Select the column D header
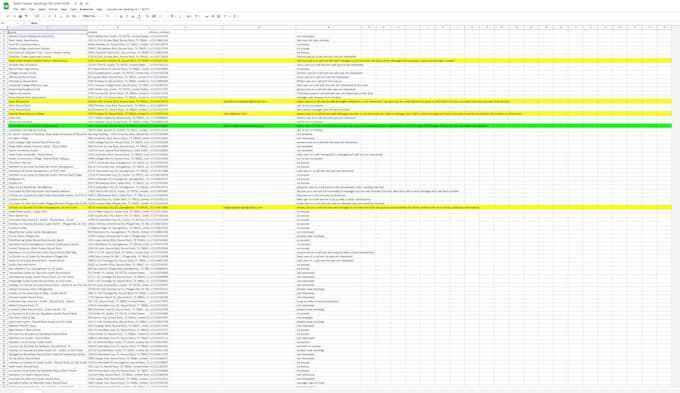The width and height of the screenshot is (680, 393). 259,28
